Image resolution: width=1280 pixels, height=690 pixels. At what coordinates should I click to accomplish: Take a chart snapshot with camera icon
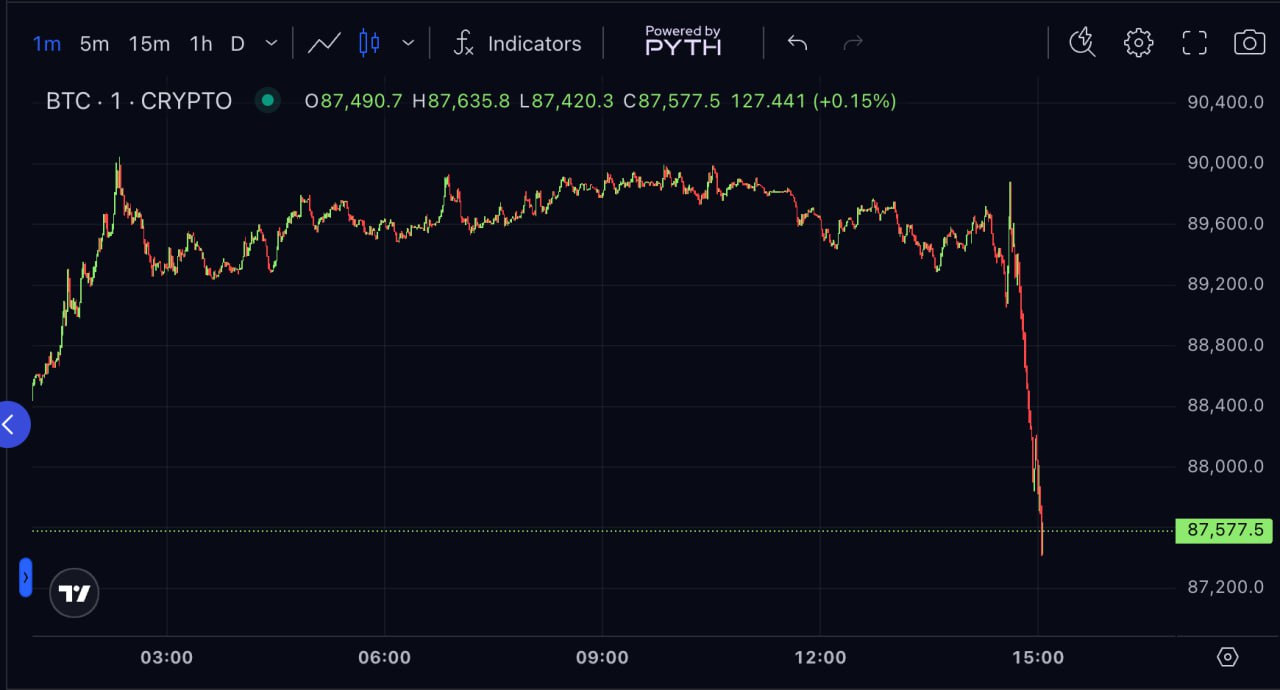pyautogui.click(x=1249, y=42)
